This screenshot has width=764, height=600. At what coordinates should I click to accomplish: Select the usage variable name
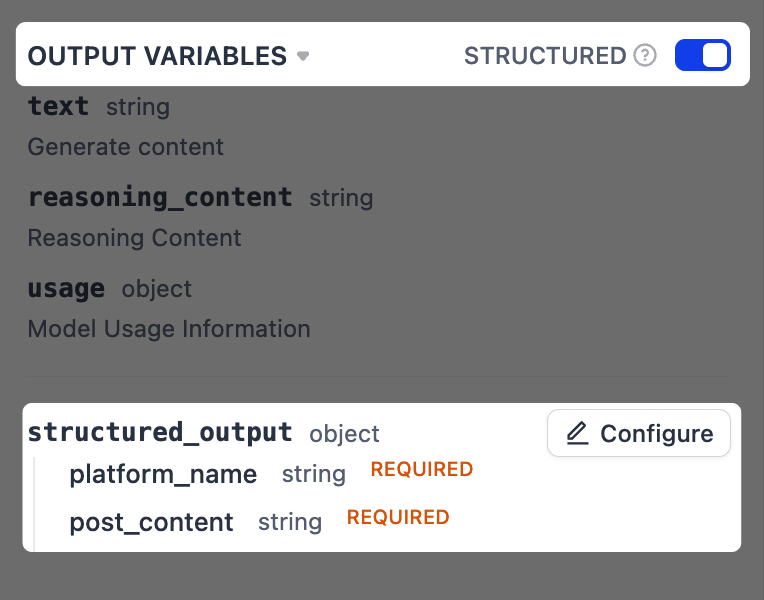pyautogui.click(x=66, y=289)
